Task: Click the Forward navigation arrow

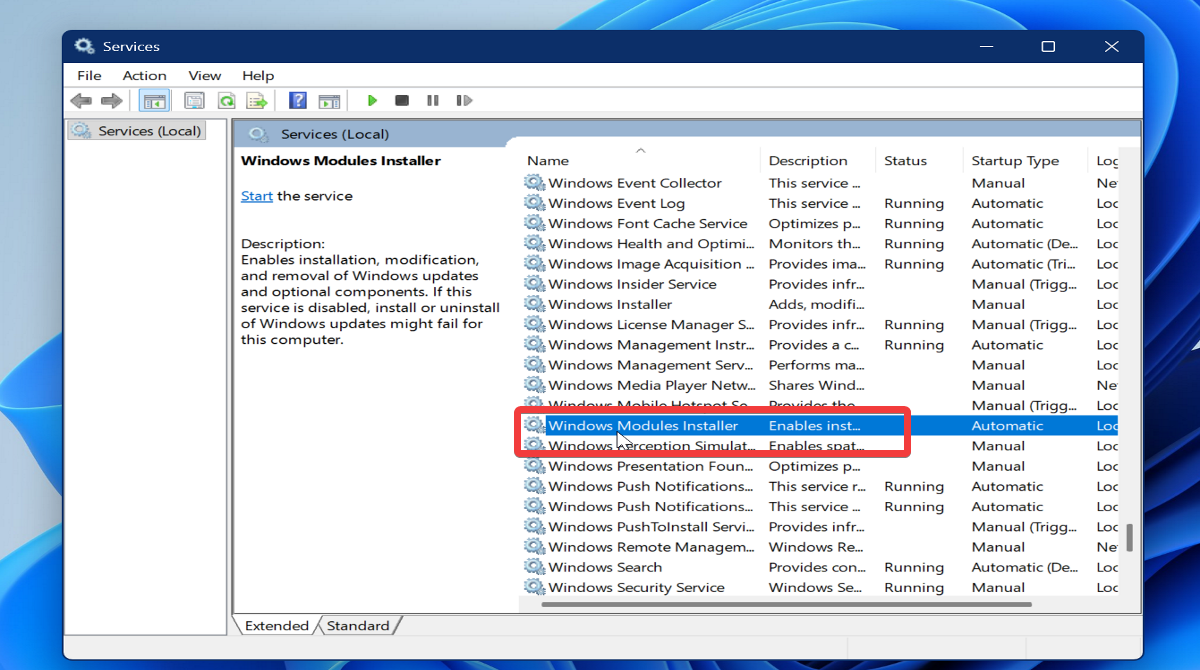Action: tap(111, 100)
